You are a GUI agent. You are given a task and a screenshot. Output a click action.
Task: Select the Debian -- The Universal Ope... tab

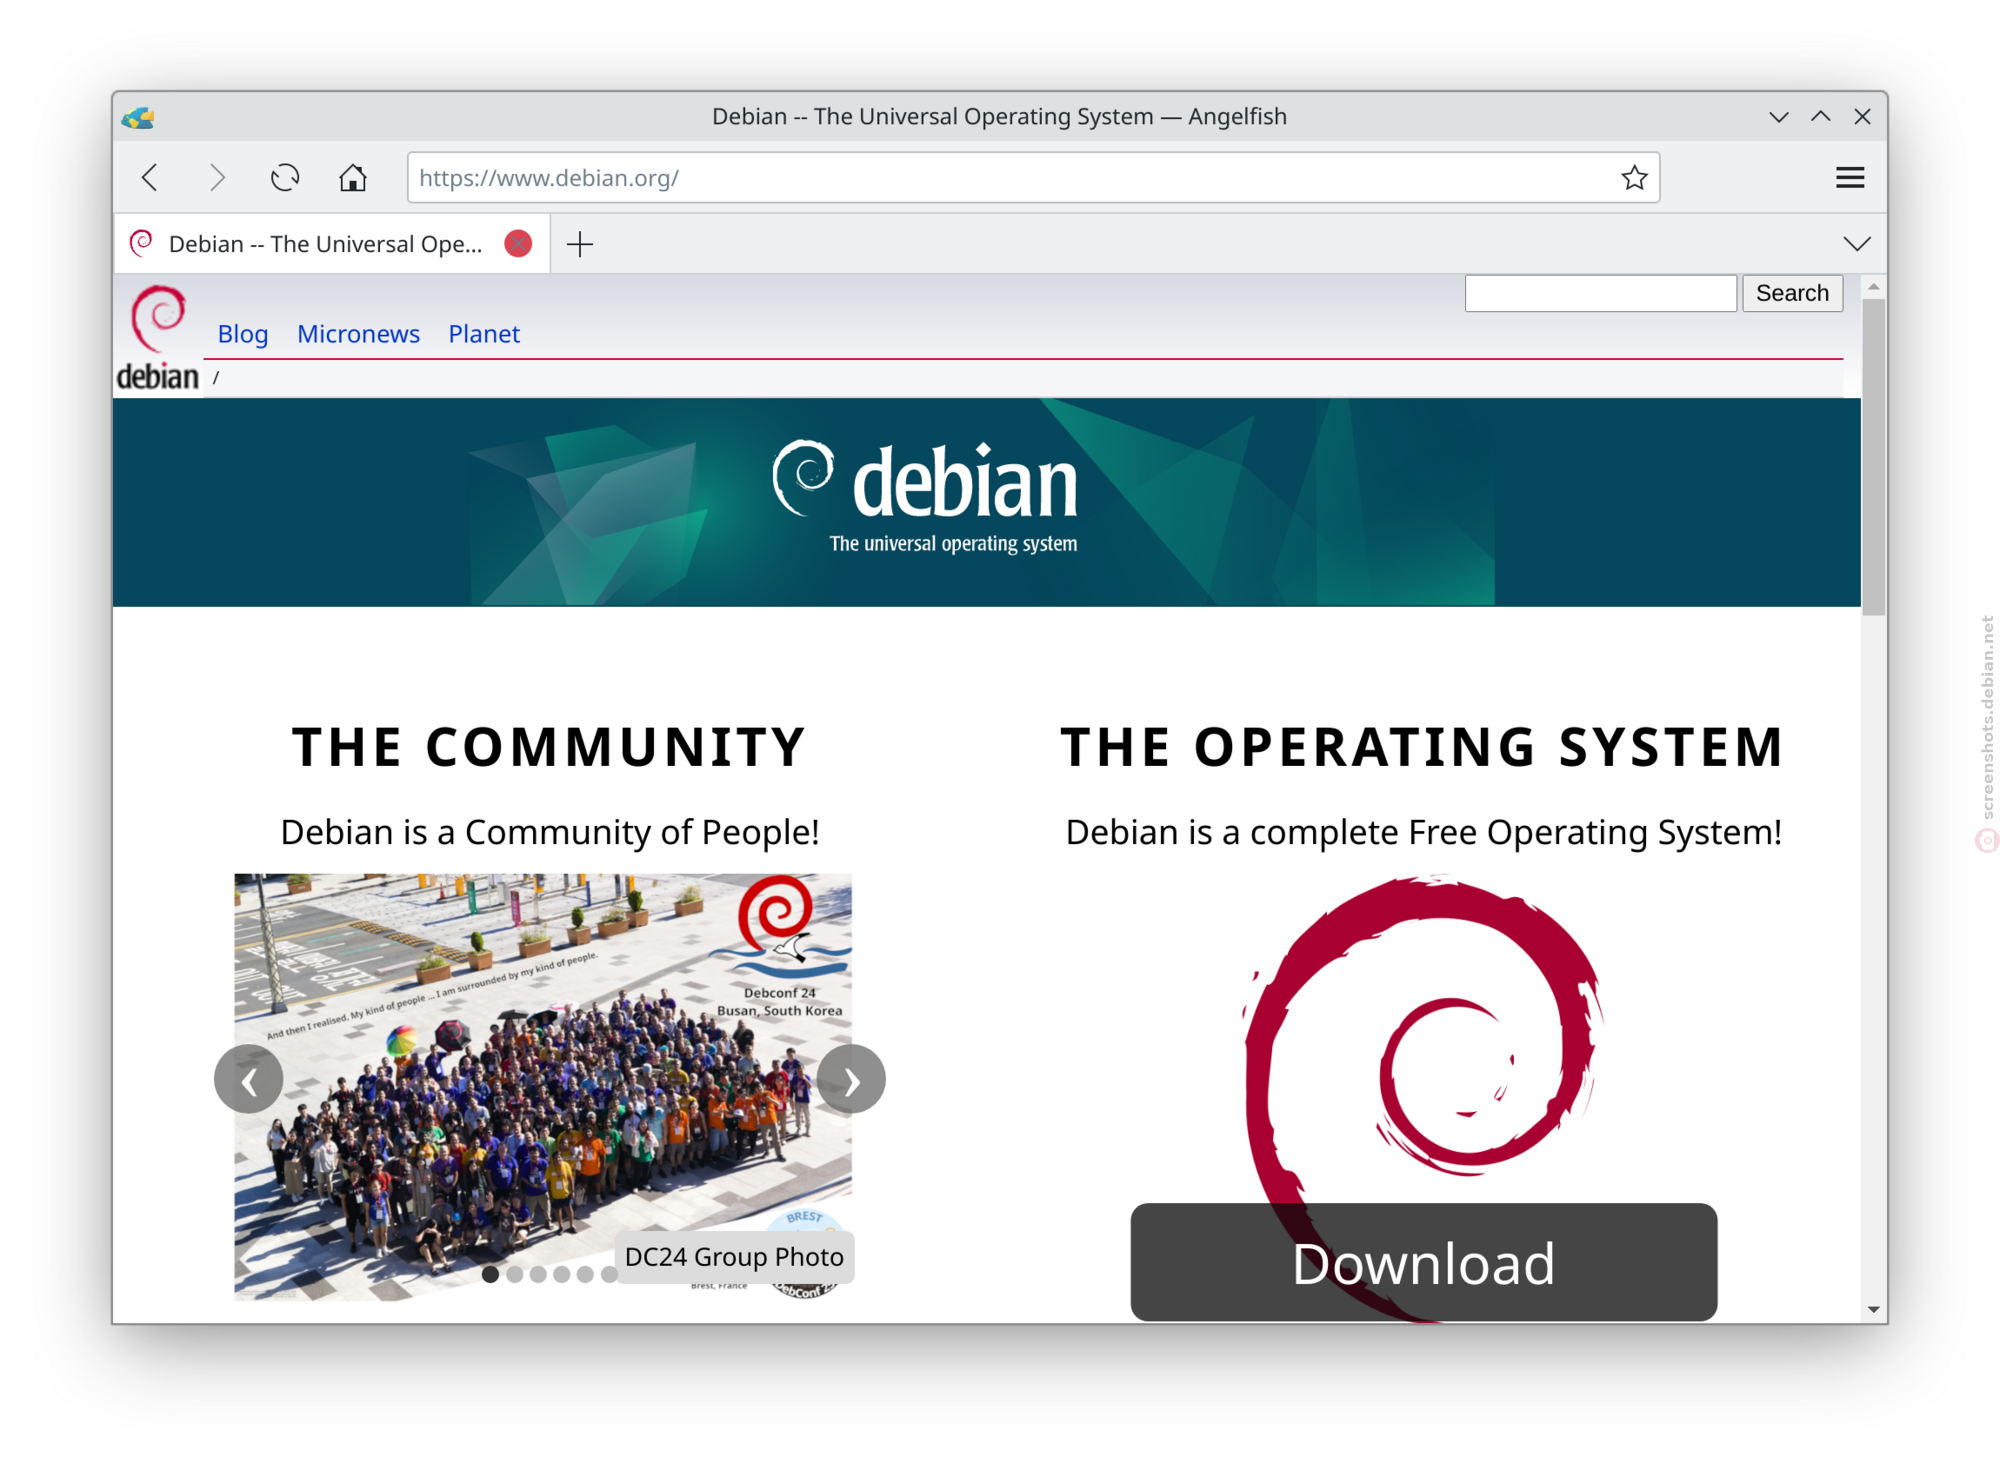(330, 244)
